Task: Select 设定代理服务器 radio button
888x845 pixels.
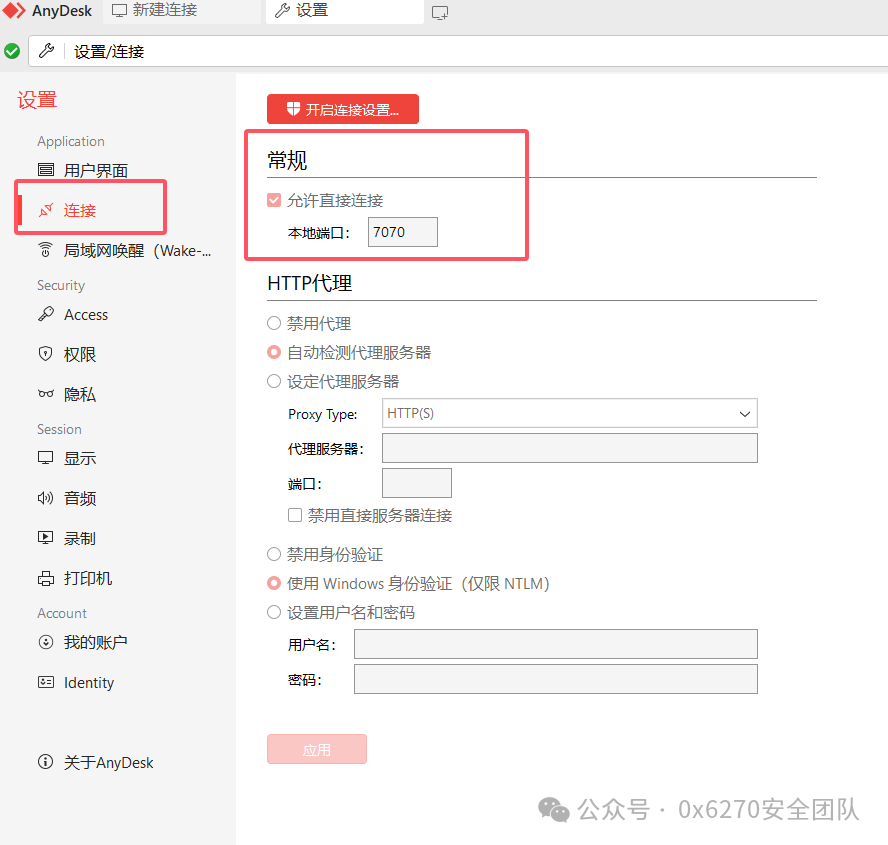Action: click(274, 381)
